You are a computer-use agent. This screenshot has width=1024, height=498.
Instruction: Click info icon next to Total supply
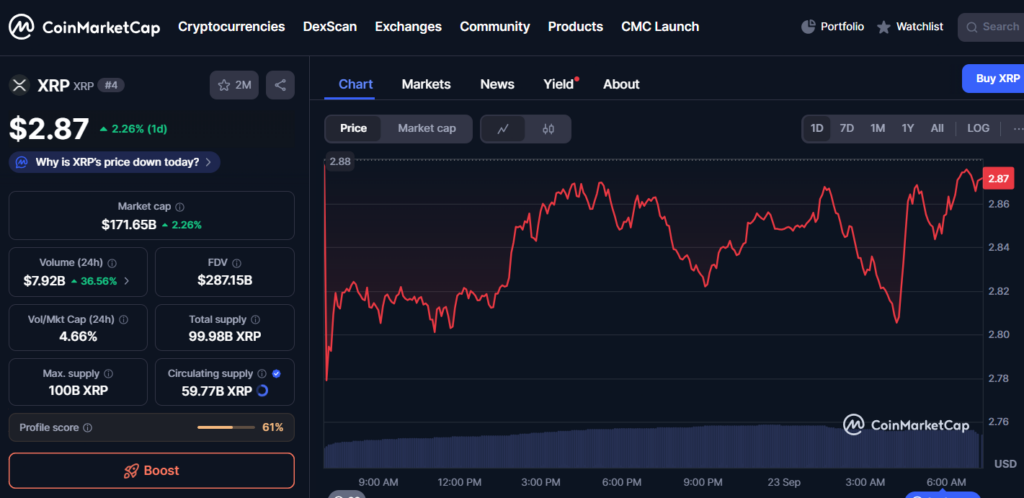(x=255, y=320)
